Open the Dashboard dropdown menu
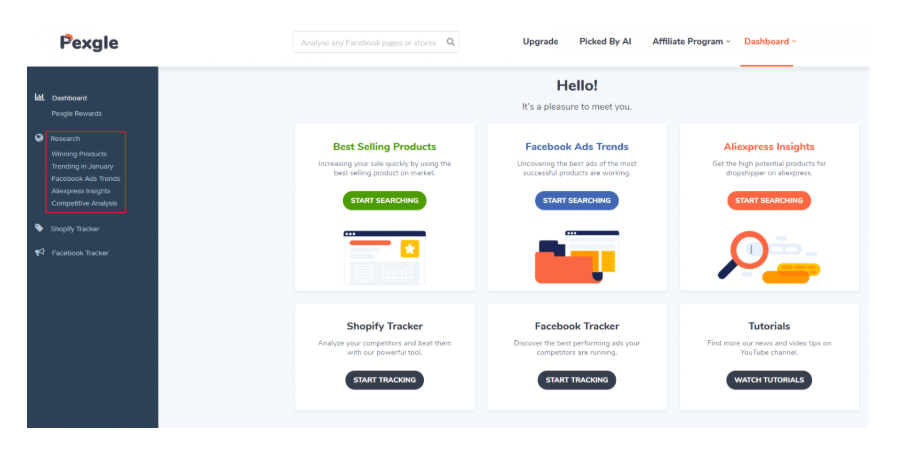Image resolution: width=898 pixels, height=460 pixels. pyautogui.click(x=769, y=42)
